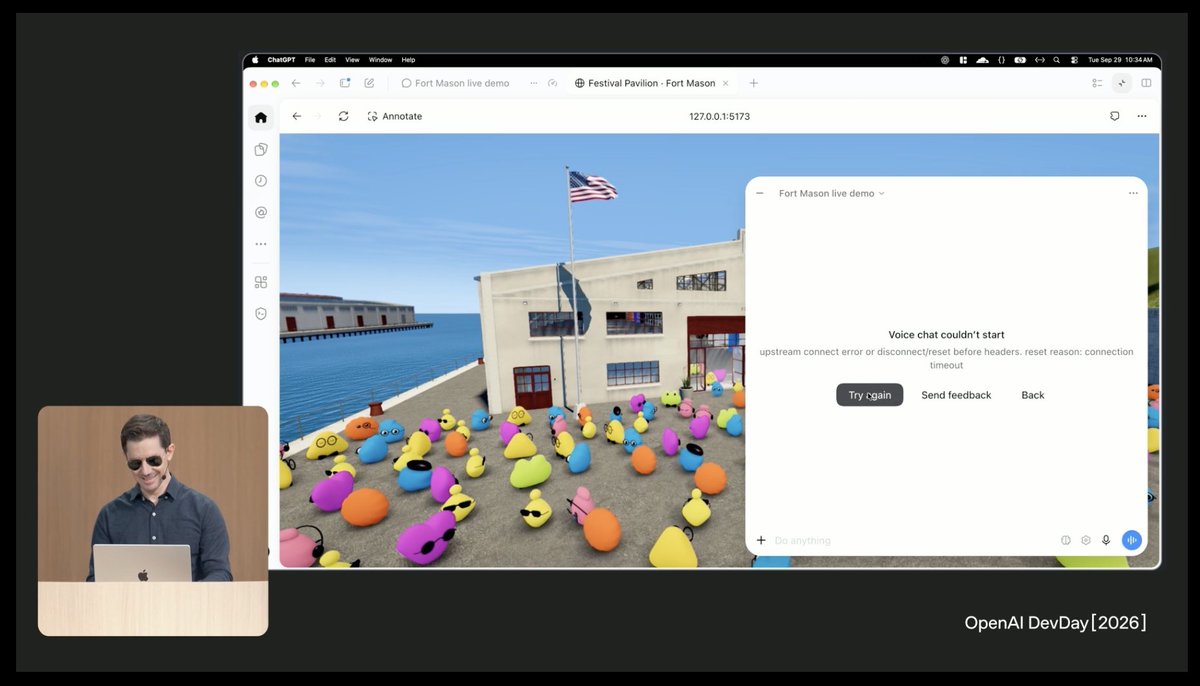Click the microphone icon in the chat input

click(1106, 540)
